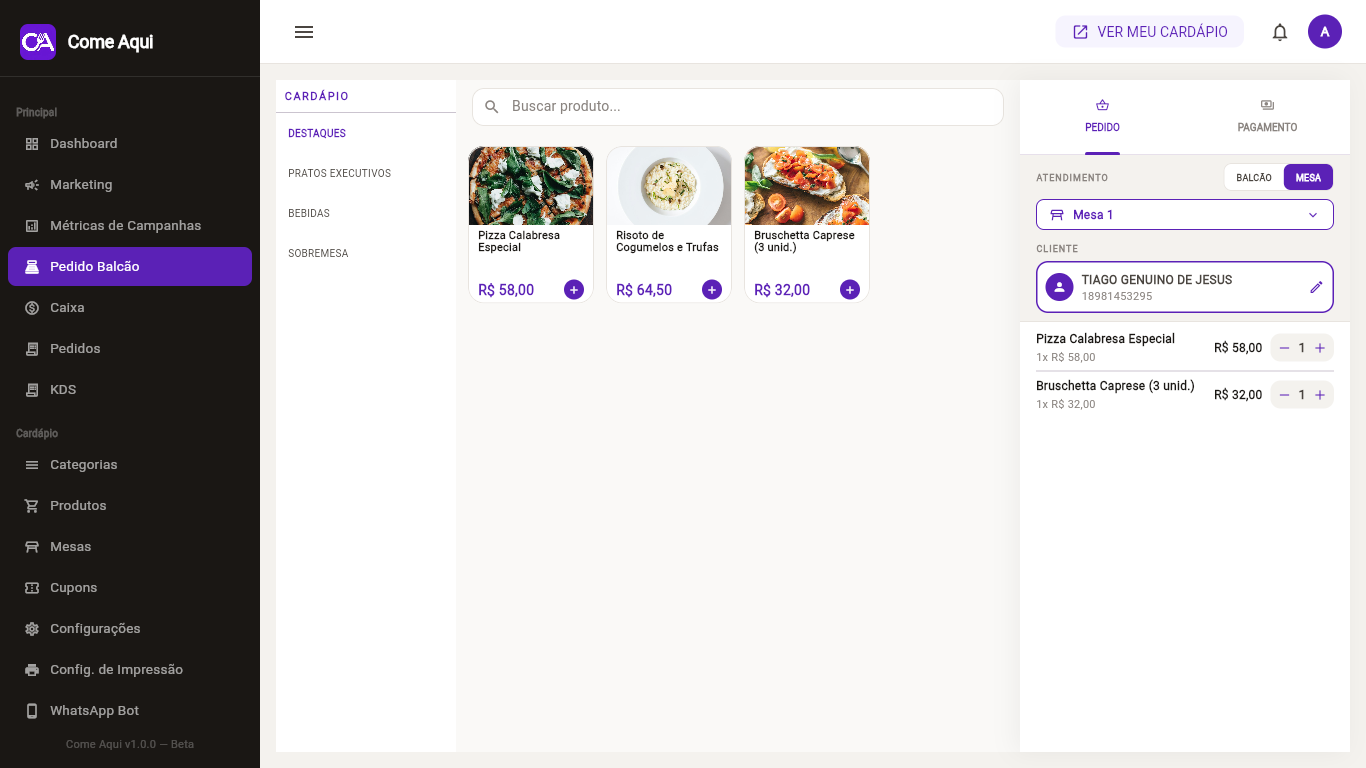Add Risoto de Cogumelos e Trufas to order
Viewport: 1366px width, 768px height.
(x=712, y=290)
